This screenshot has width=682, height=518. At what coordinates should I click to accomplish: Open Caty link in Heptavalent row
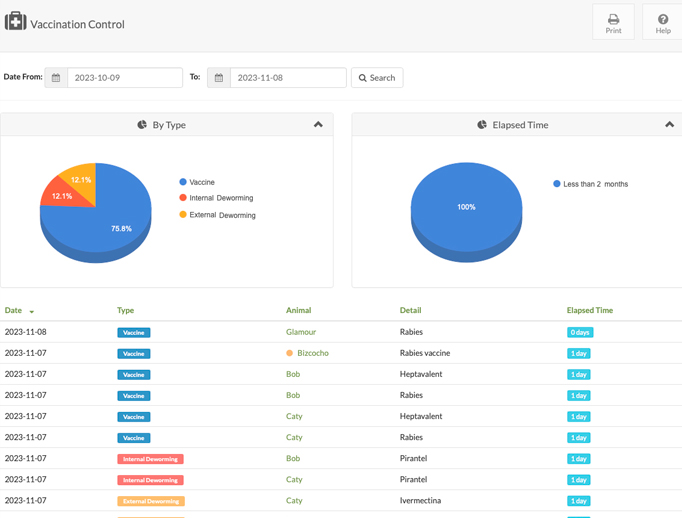294,416
